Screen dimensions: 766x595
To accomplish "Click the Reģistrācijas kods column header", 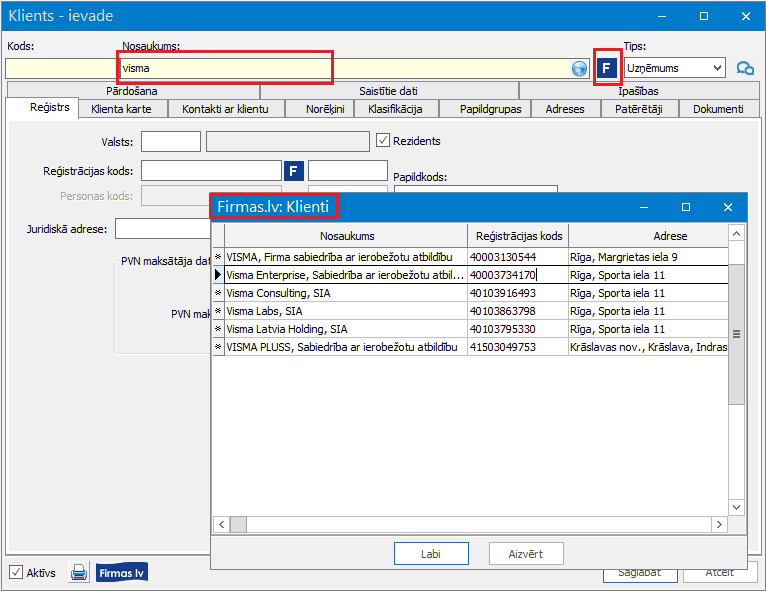I will coord(519,236).
